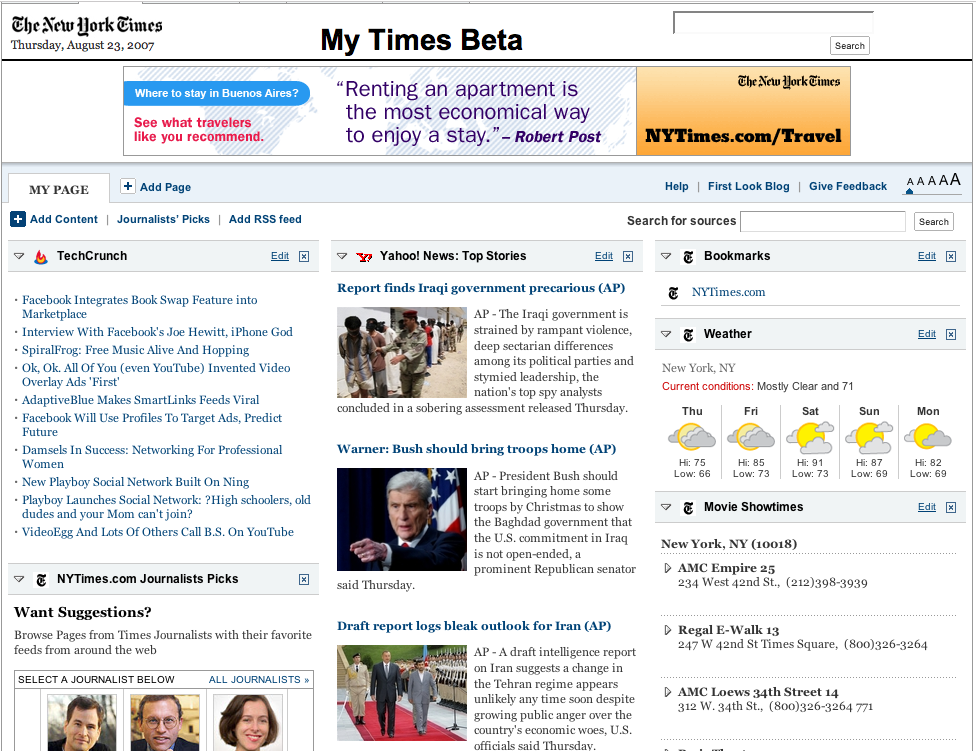Open Journalists' Picks

tap(163, 219)
